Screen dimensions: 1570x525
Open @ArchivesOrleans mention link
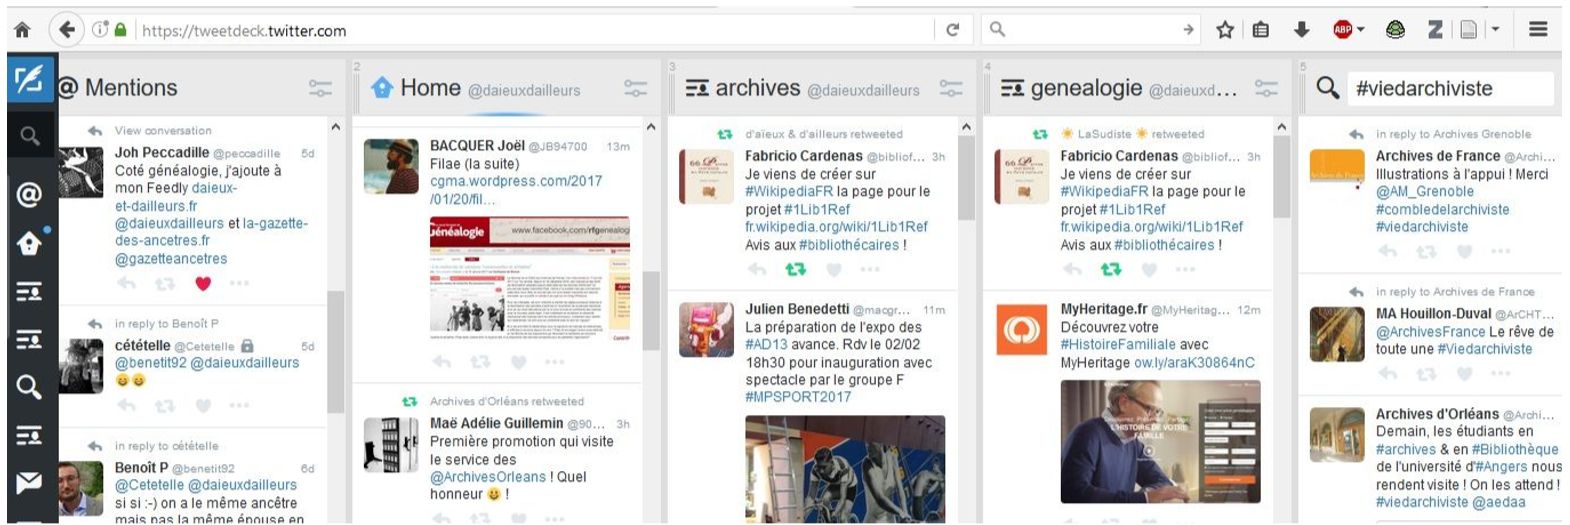click(488, 477)
